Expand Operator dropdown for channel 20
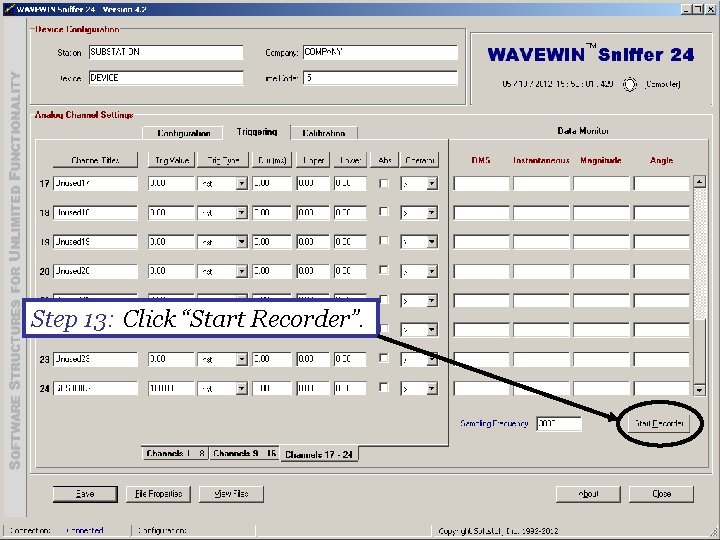The width and height of the screenshot is (720, 540). pos(432,271)
